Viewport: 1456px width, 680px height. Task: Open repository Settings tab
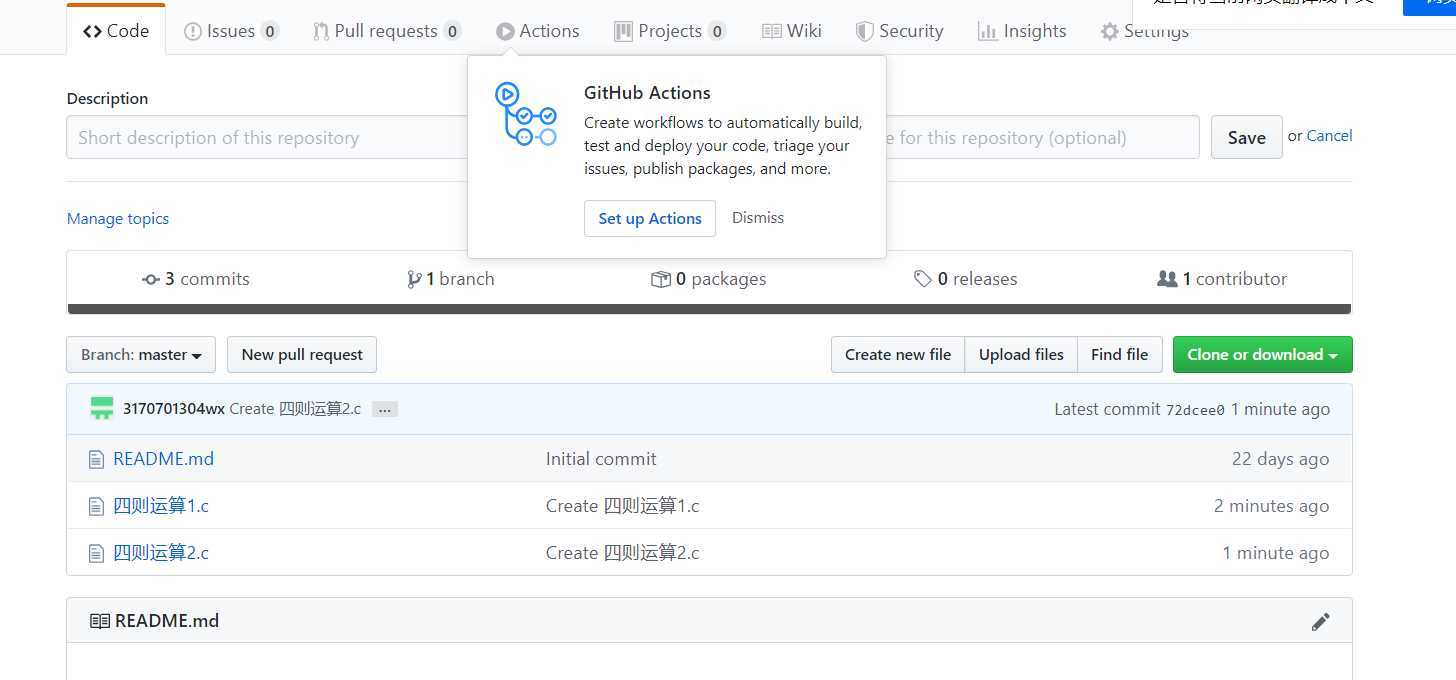[x=1144, y=31]
